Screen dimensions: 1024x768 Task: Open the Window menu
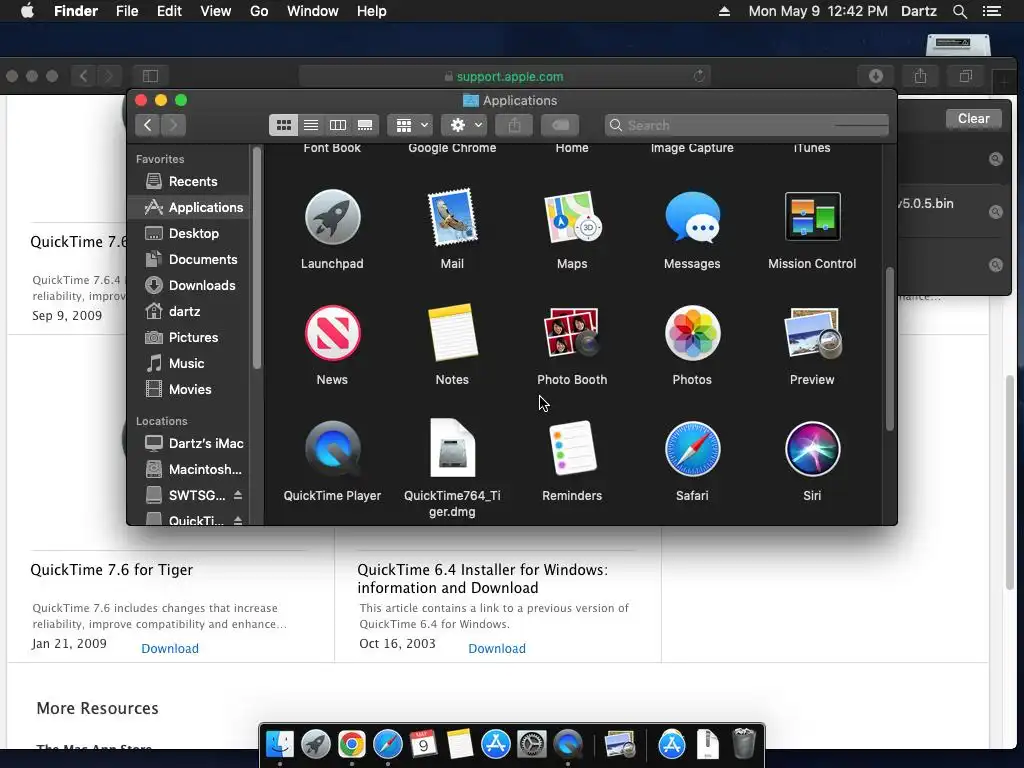tap(313, 11)
